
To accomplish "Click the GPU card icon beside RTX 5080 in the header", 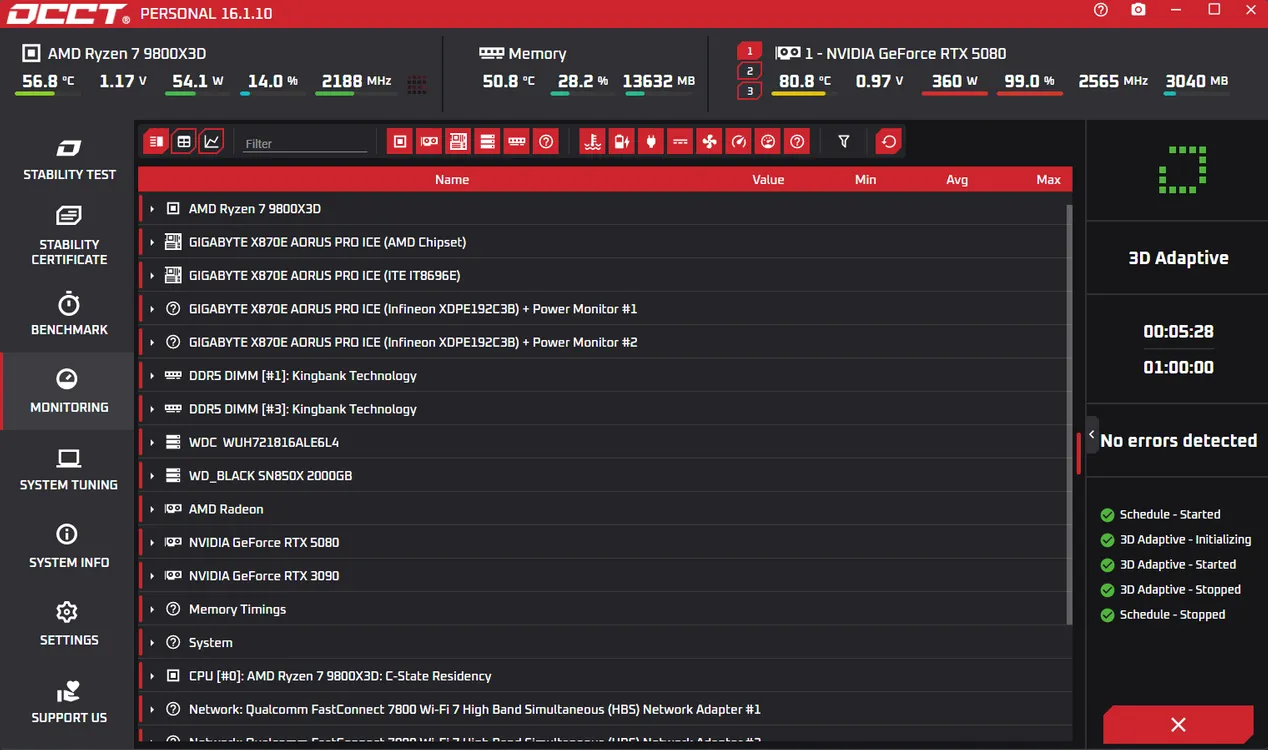I will coord(788,53).
